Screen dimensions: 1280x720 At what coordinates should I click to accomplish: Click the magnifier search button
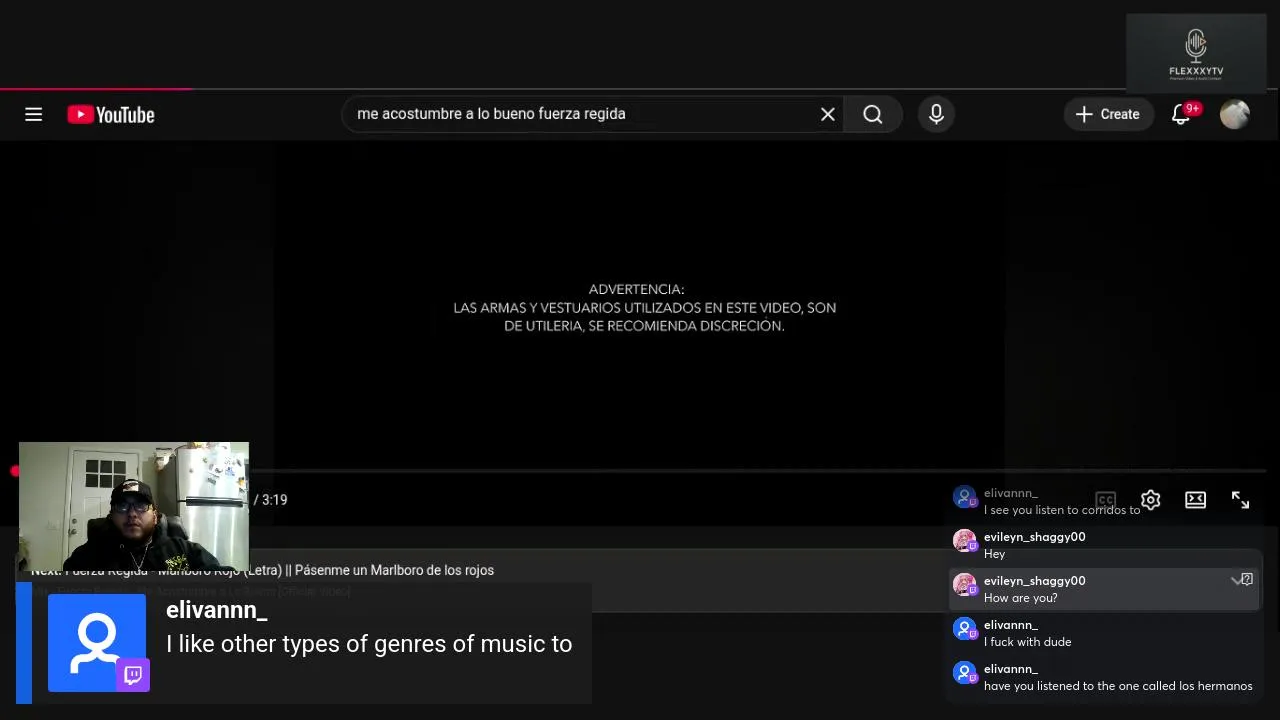click(x=873, y=114)
